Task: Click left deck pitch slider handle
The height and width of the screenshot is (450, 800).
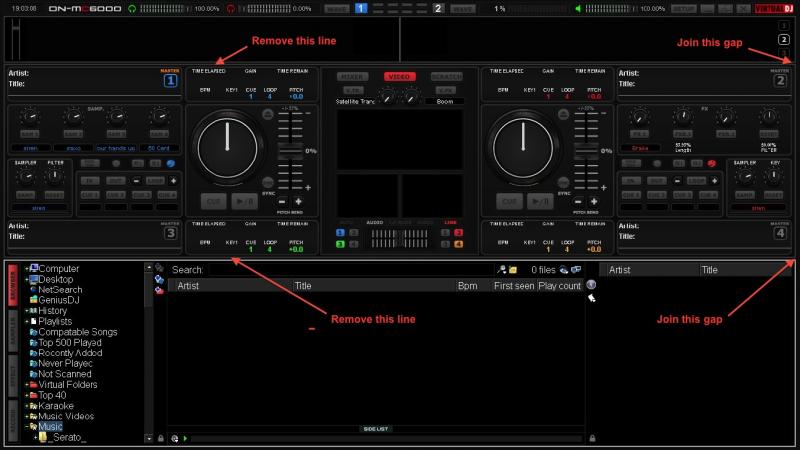Action: click(290, 151)
